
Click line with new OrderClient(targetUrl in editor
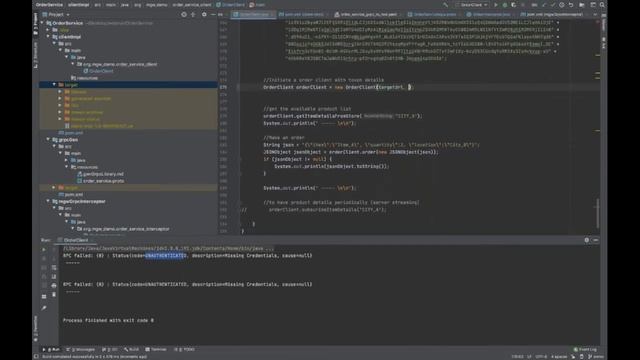[339, 87]
